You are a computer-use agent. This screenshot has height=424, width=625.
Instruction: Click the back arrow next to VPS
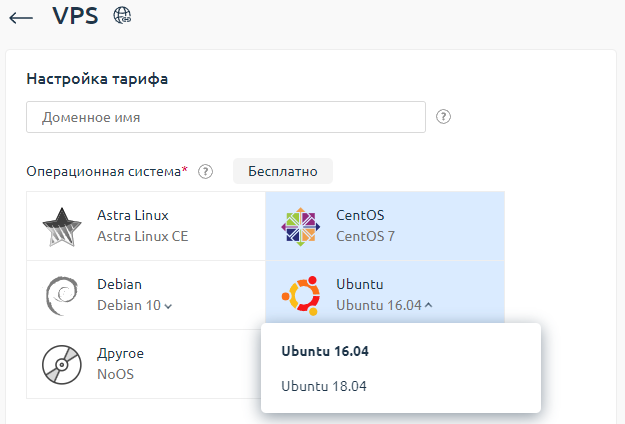[x=21, y=18]
